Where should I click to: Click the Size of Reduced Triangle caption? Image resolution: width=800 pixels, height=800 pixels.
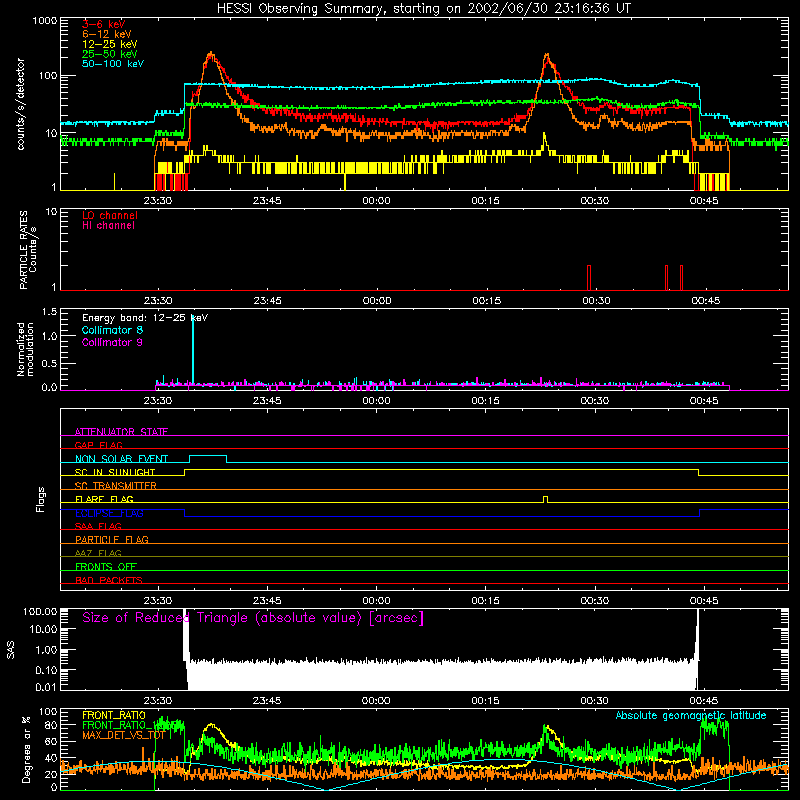point(253,618)
